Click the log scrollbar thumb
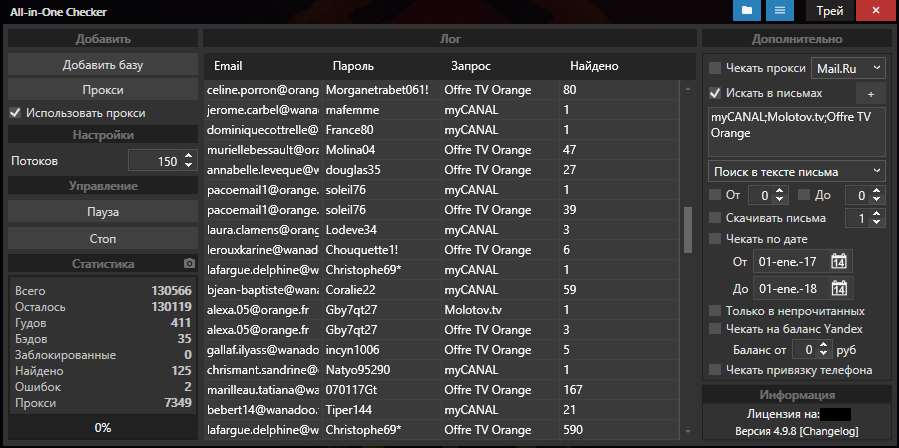The image size is (899, 448). 688,230
